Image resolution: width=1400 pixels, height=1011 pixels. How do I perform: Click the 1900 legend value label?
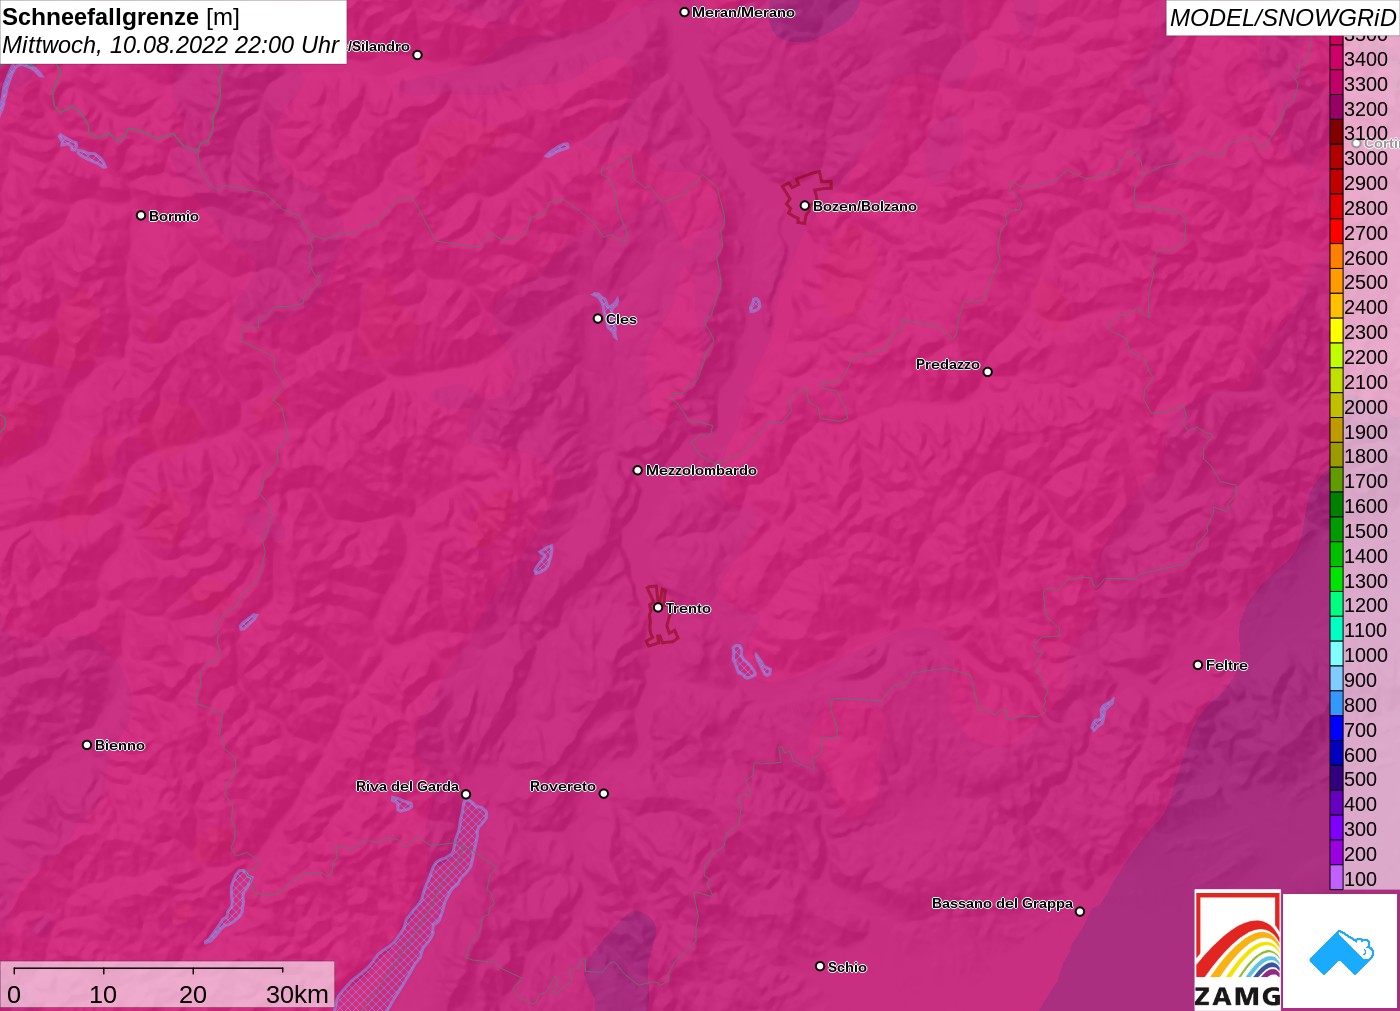click(x=1366, y=432)
